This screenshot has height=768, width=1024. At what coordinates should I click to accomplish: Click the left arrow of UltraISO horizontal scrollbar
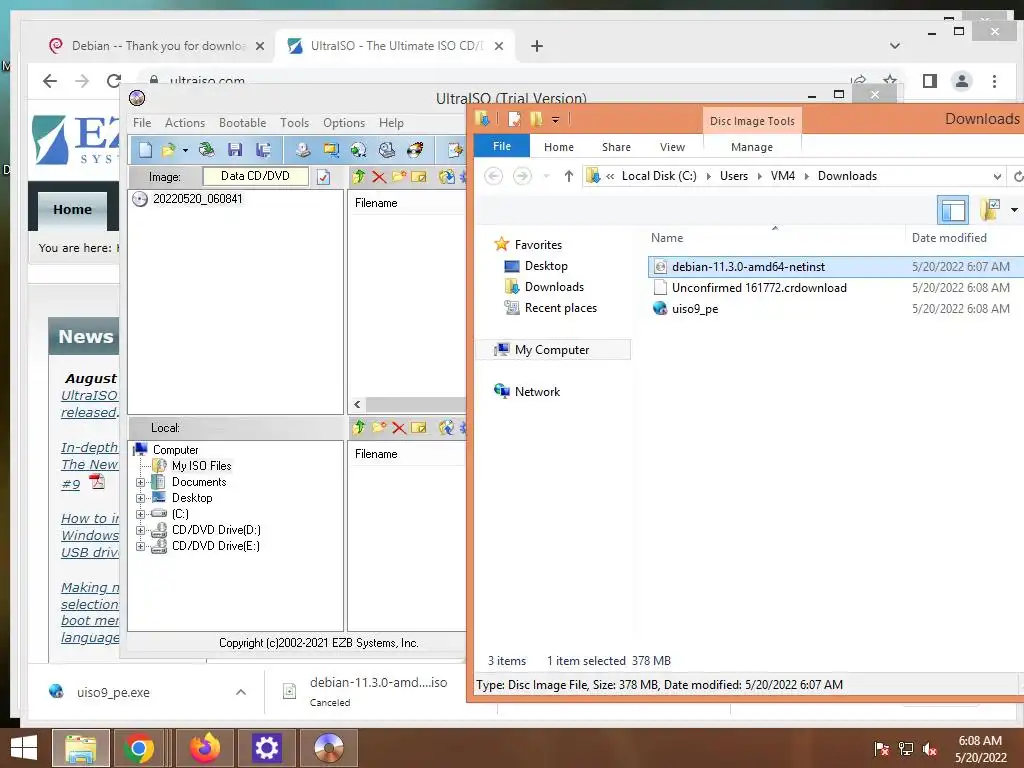(357, 404)
